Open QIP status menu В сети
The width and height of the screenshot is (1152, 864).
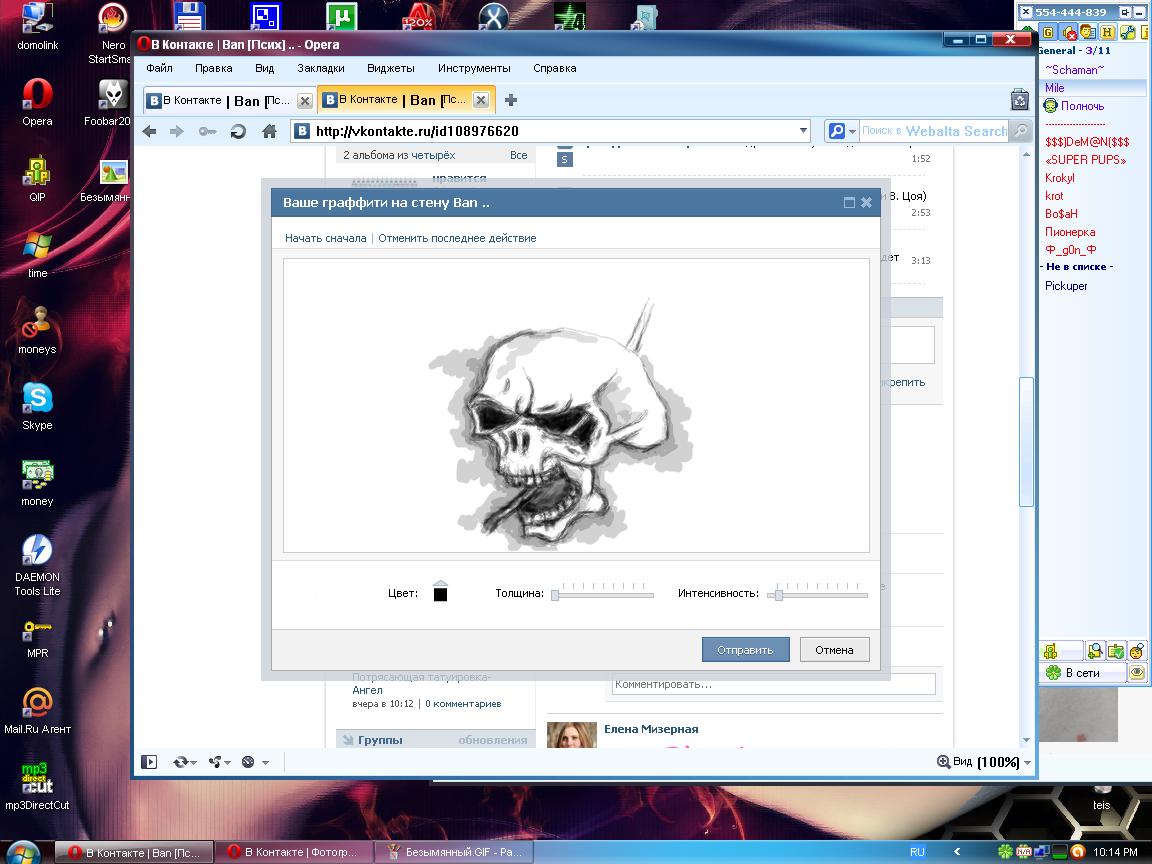(x=1082, y=673)
